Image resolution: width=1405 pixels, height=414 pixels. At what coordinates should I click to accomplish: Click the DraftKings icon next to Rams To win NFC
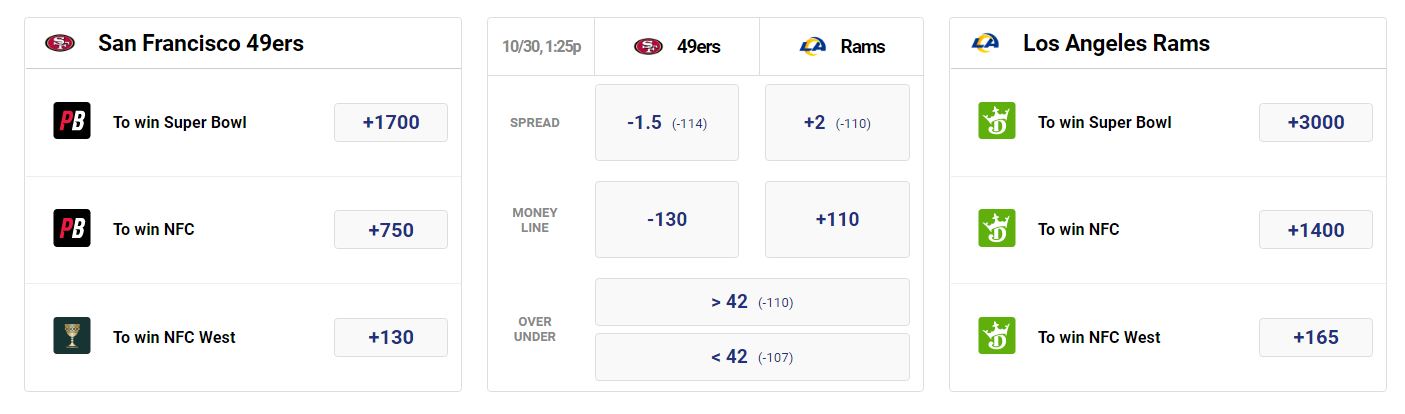[996, 228]
